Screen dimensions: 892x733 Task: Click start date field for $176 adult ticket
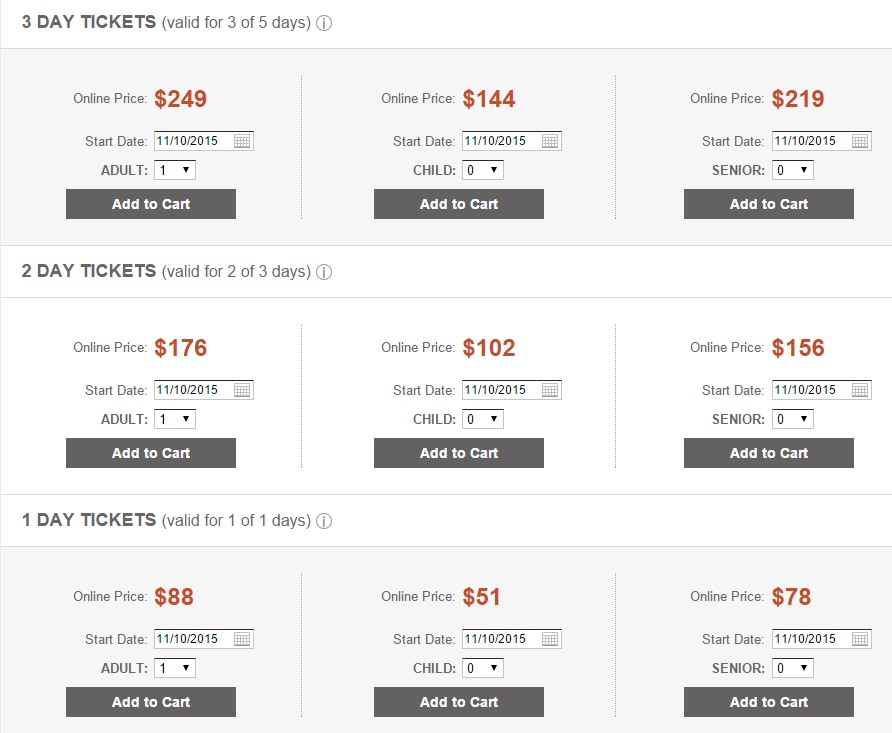coord(204,390)
